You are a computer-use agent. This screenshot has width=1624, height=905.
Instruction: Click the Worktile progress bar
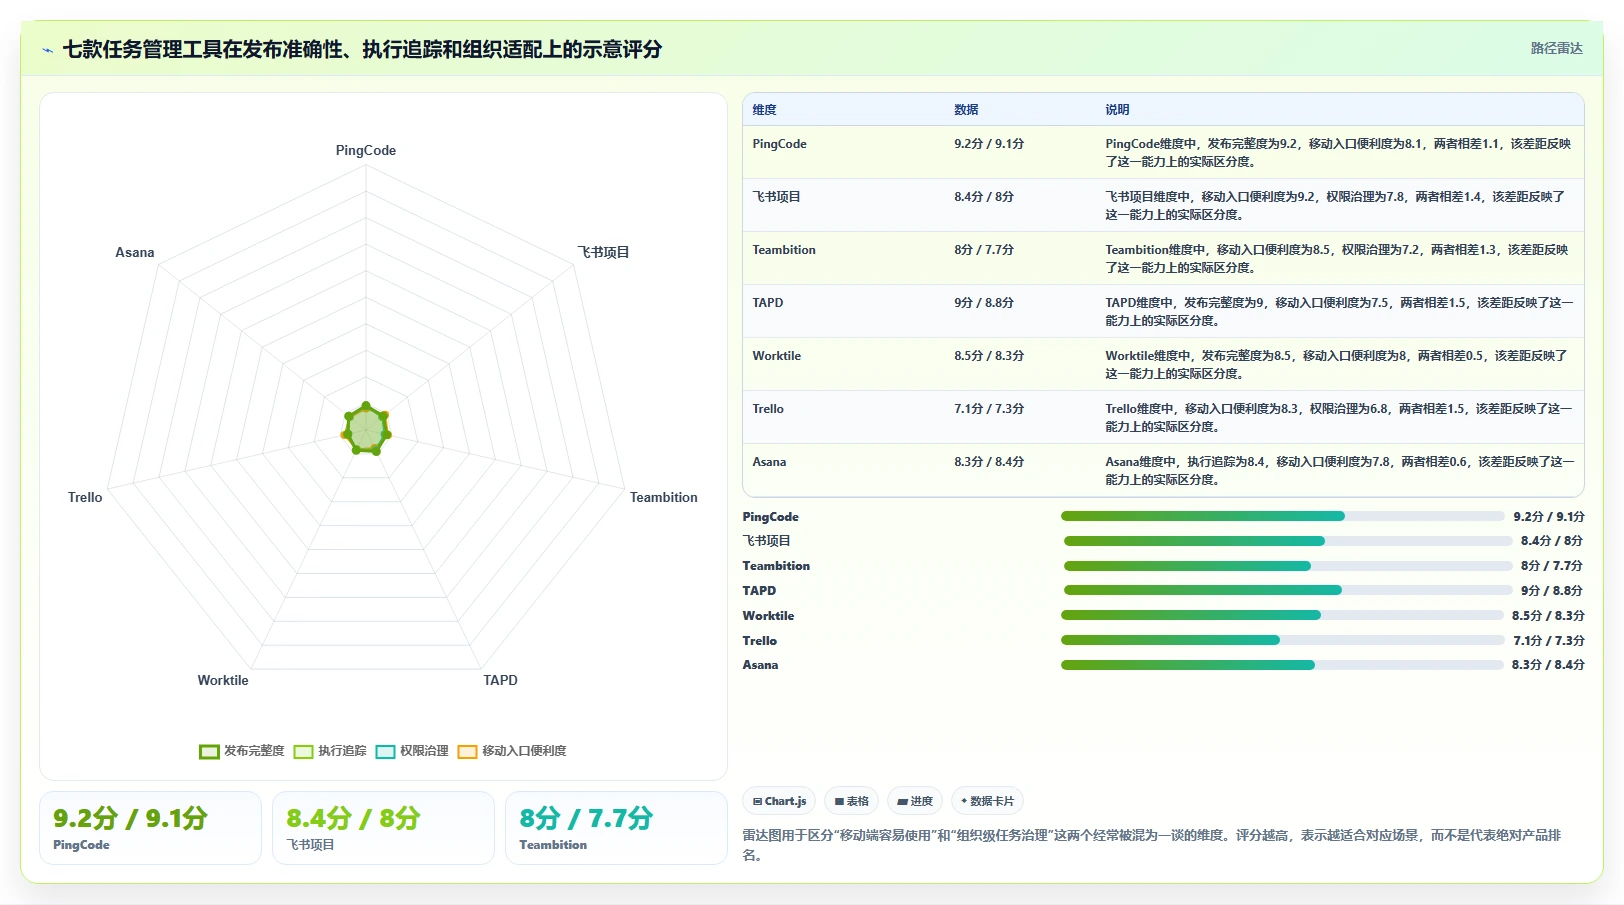coord(1282,615)
